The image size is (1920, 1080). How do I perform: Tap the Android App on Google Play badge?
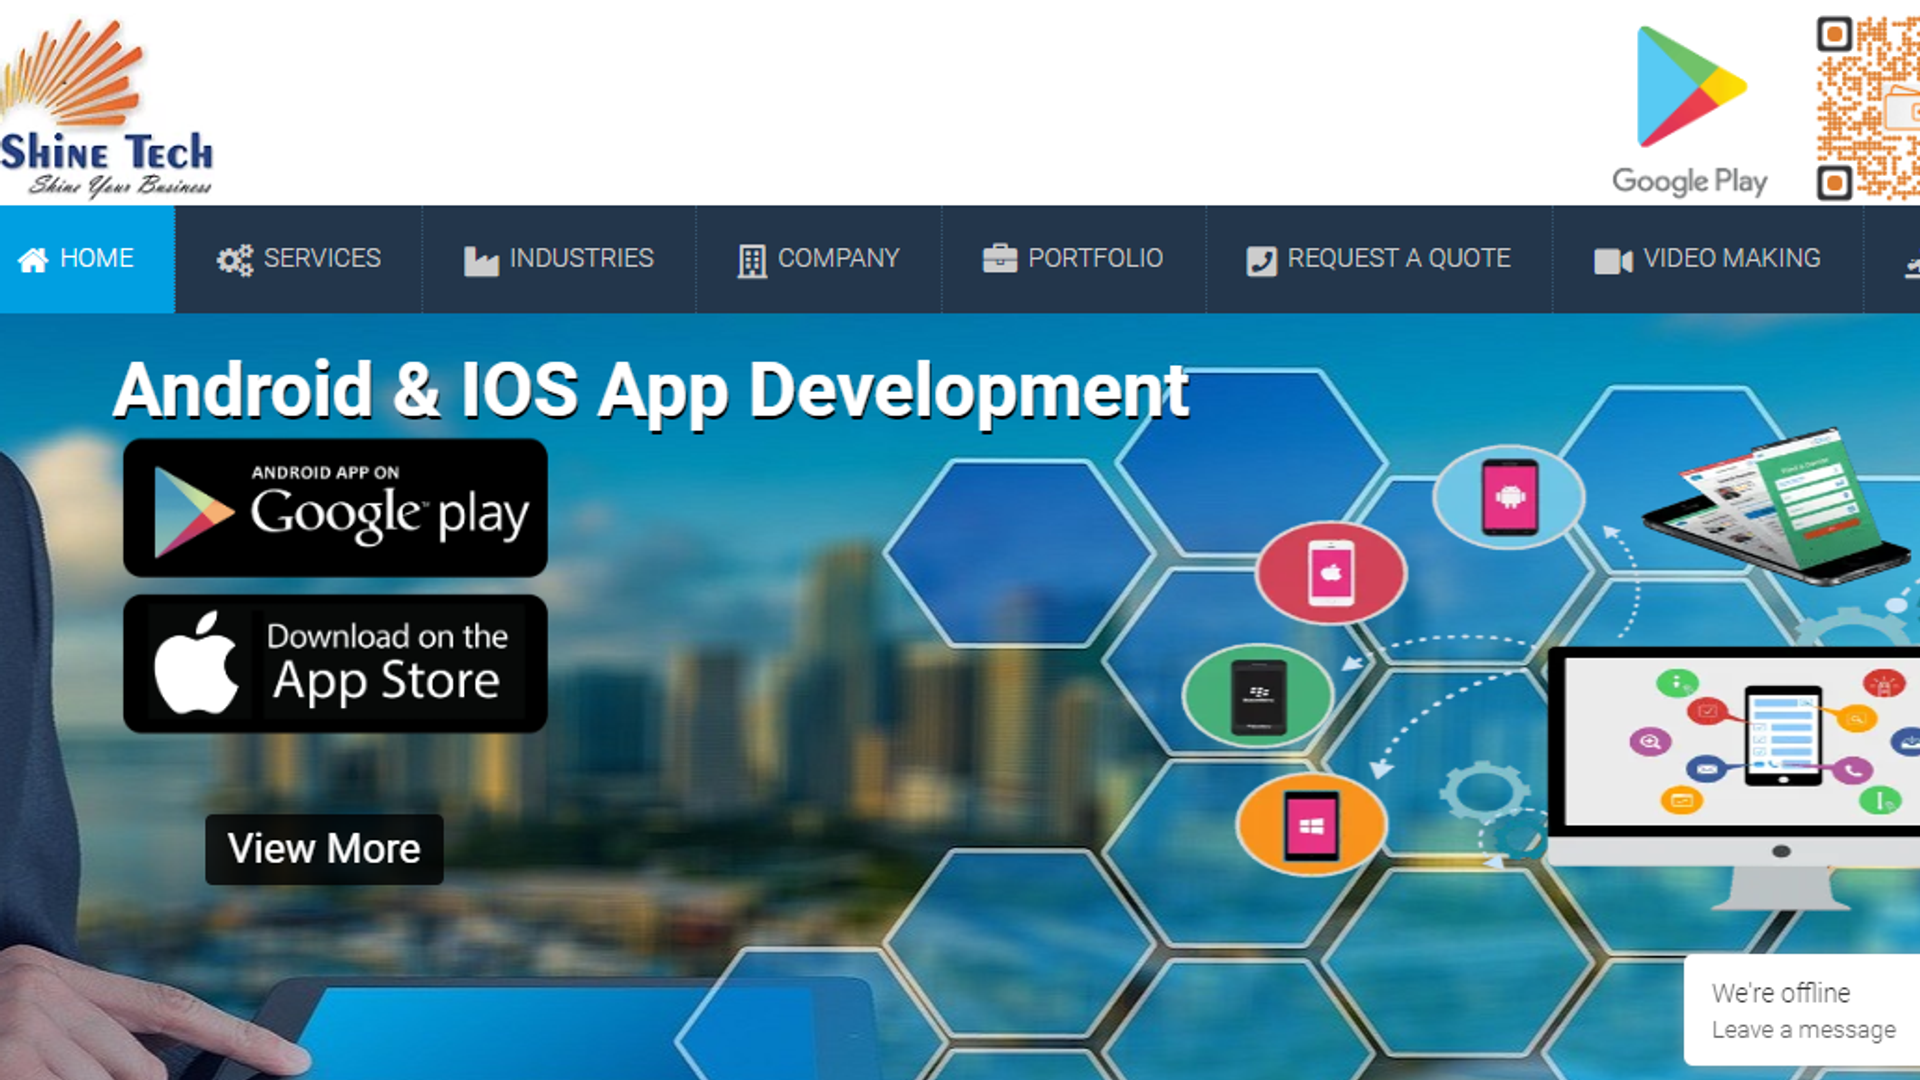click(335, 508)
